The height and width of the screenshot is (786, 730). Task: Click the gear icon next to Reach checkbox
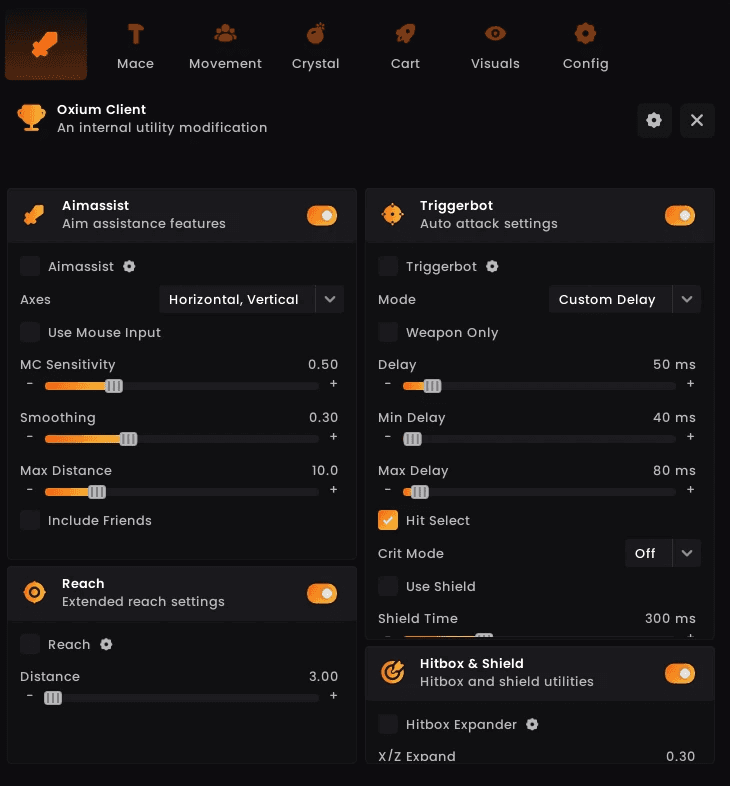(x=106, y=645)
